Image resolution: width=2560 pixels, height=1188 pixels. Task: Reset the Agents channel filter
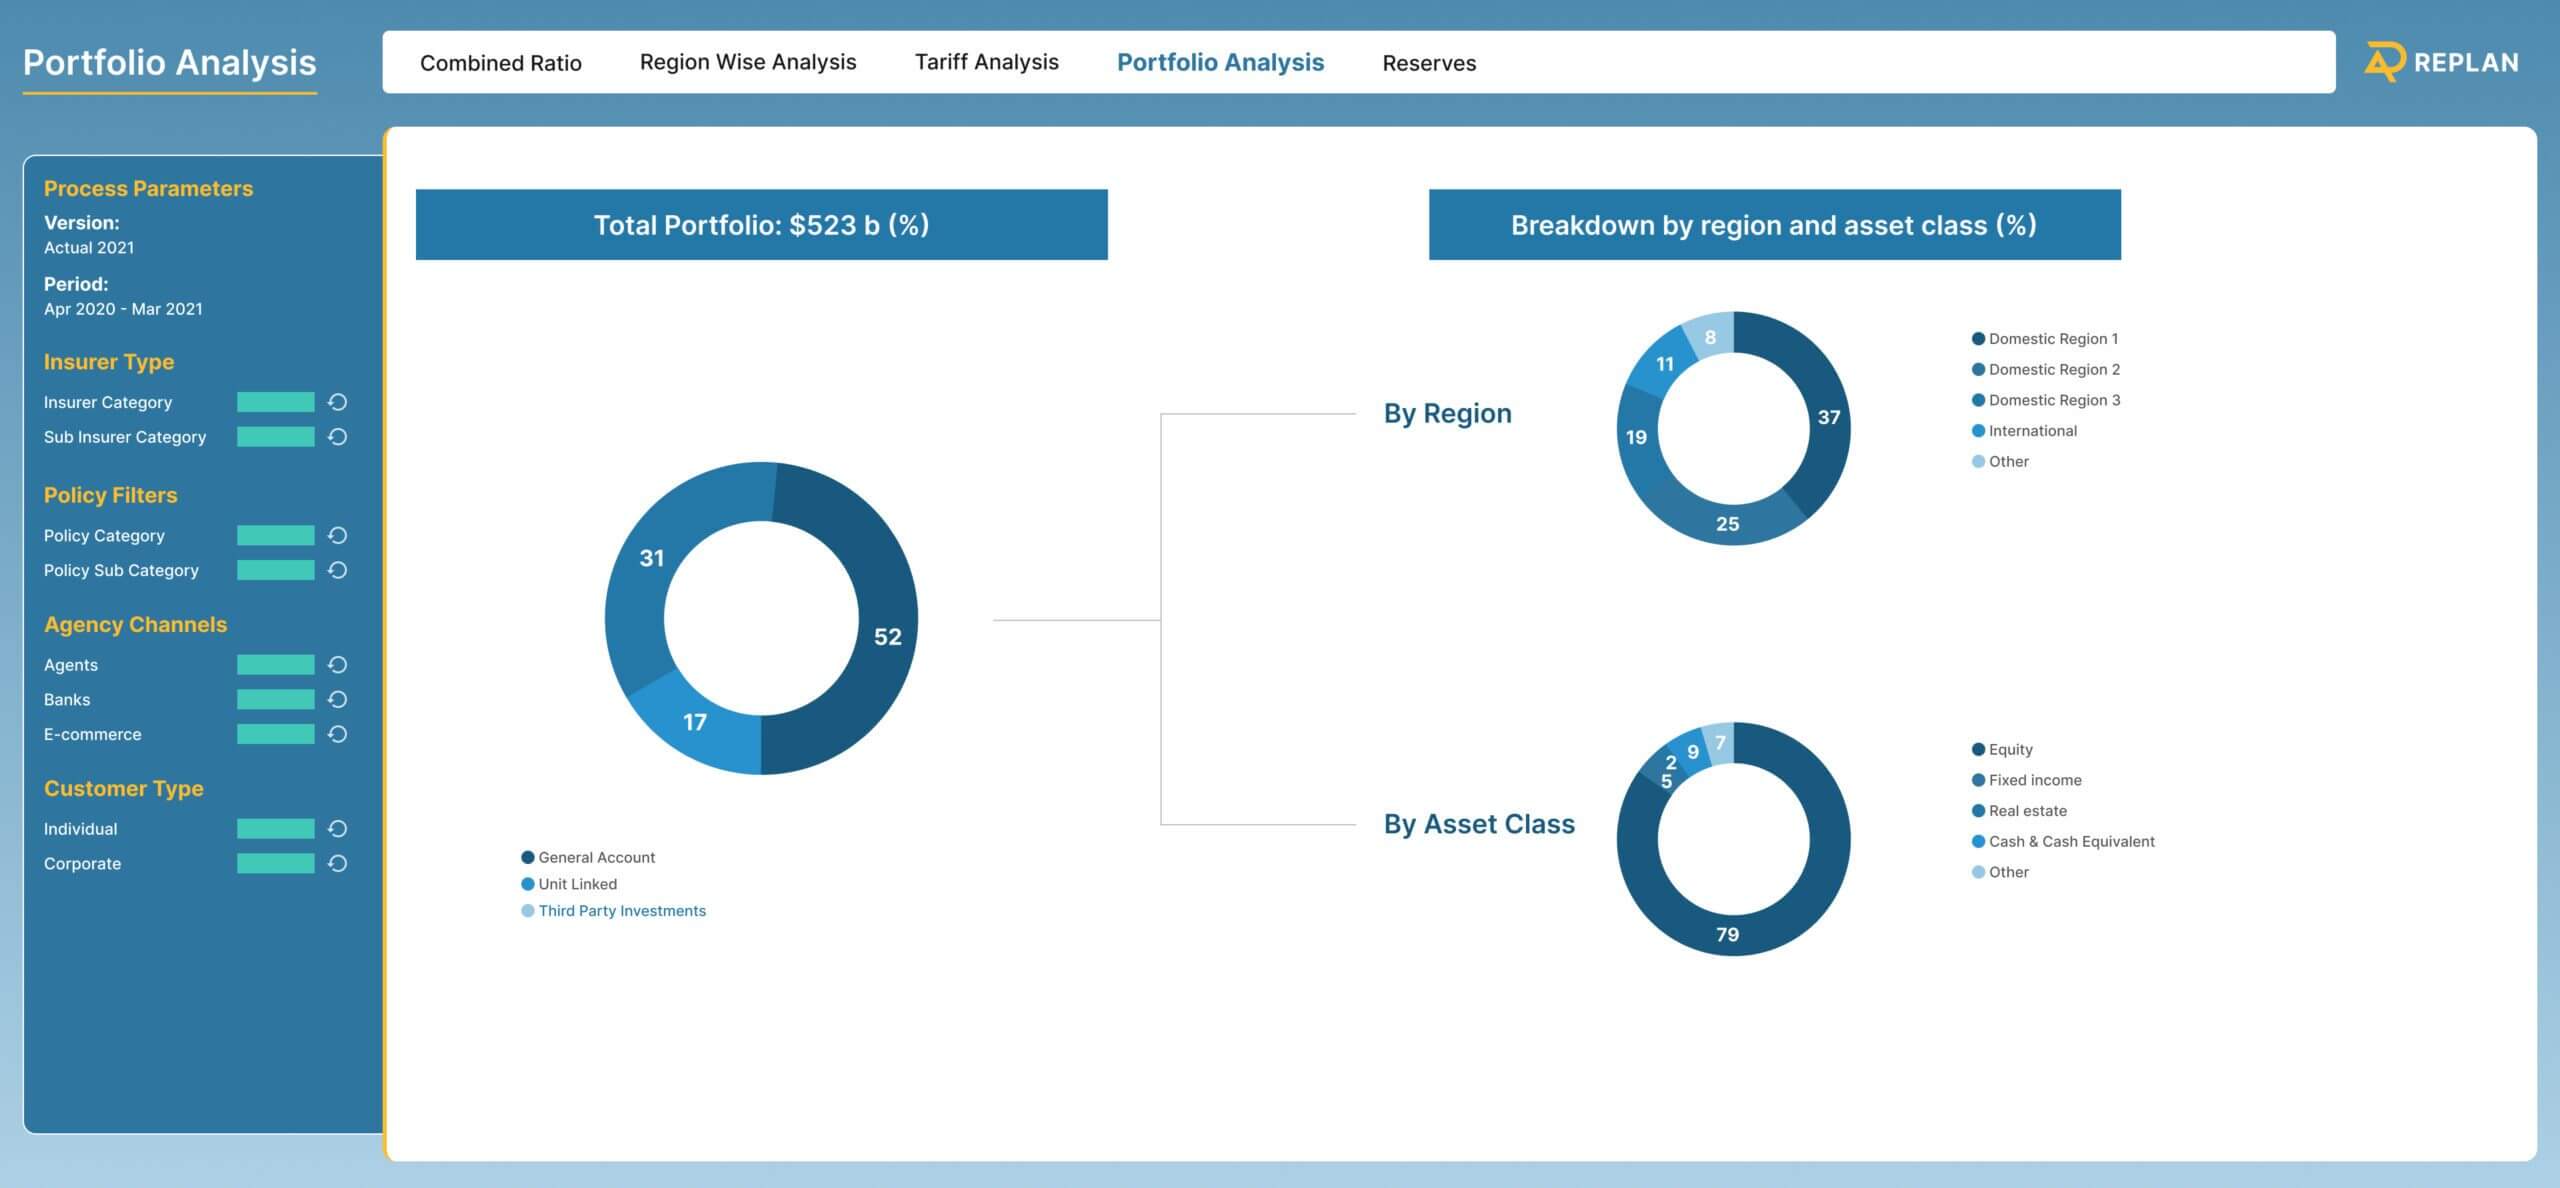[338, 665]
